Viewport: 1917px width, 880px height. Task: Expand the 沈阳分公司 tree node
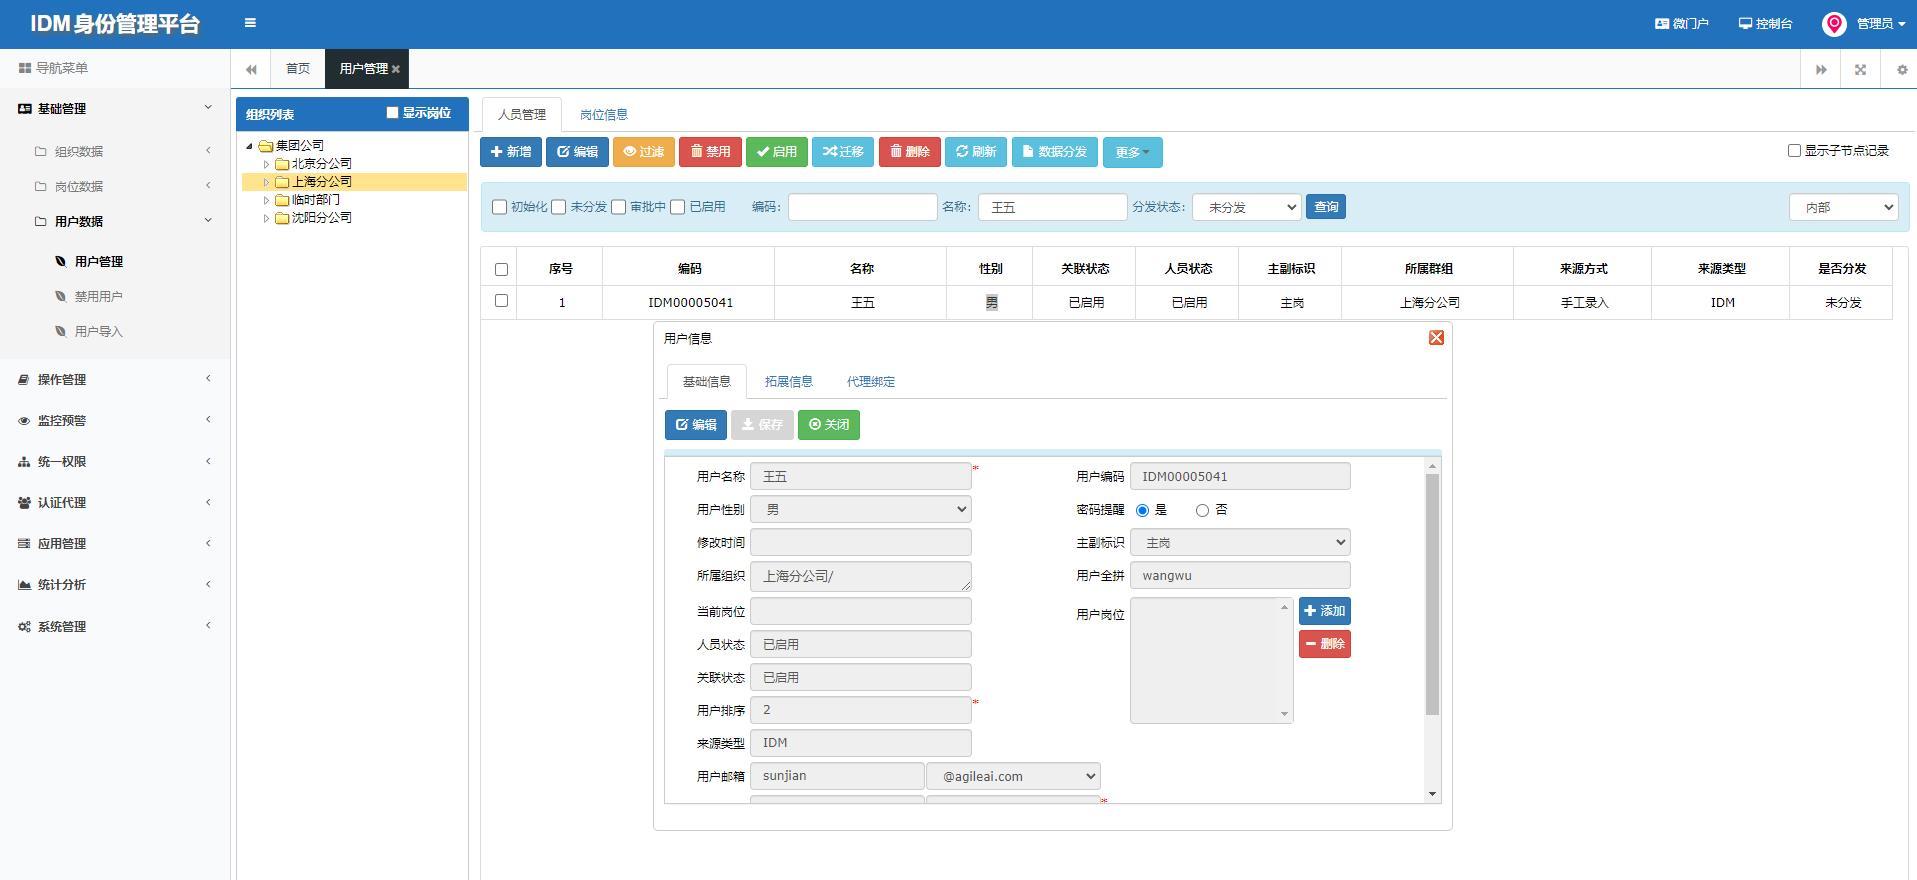[x=266, y=218]
